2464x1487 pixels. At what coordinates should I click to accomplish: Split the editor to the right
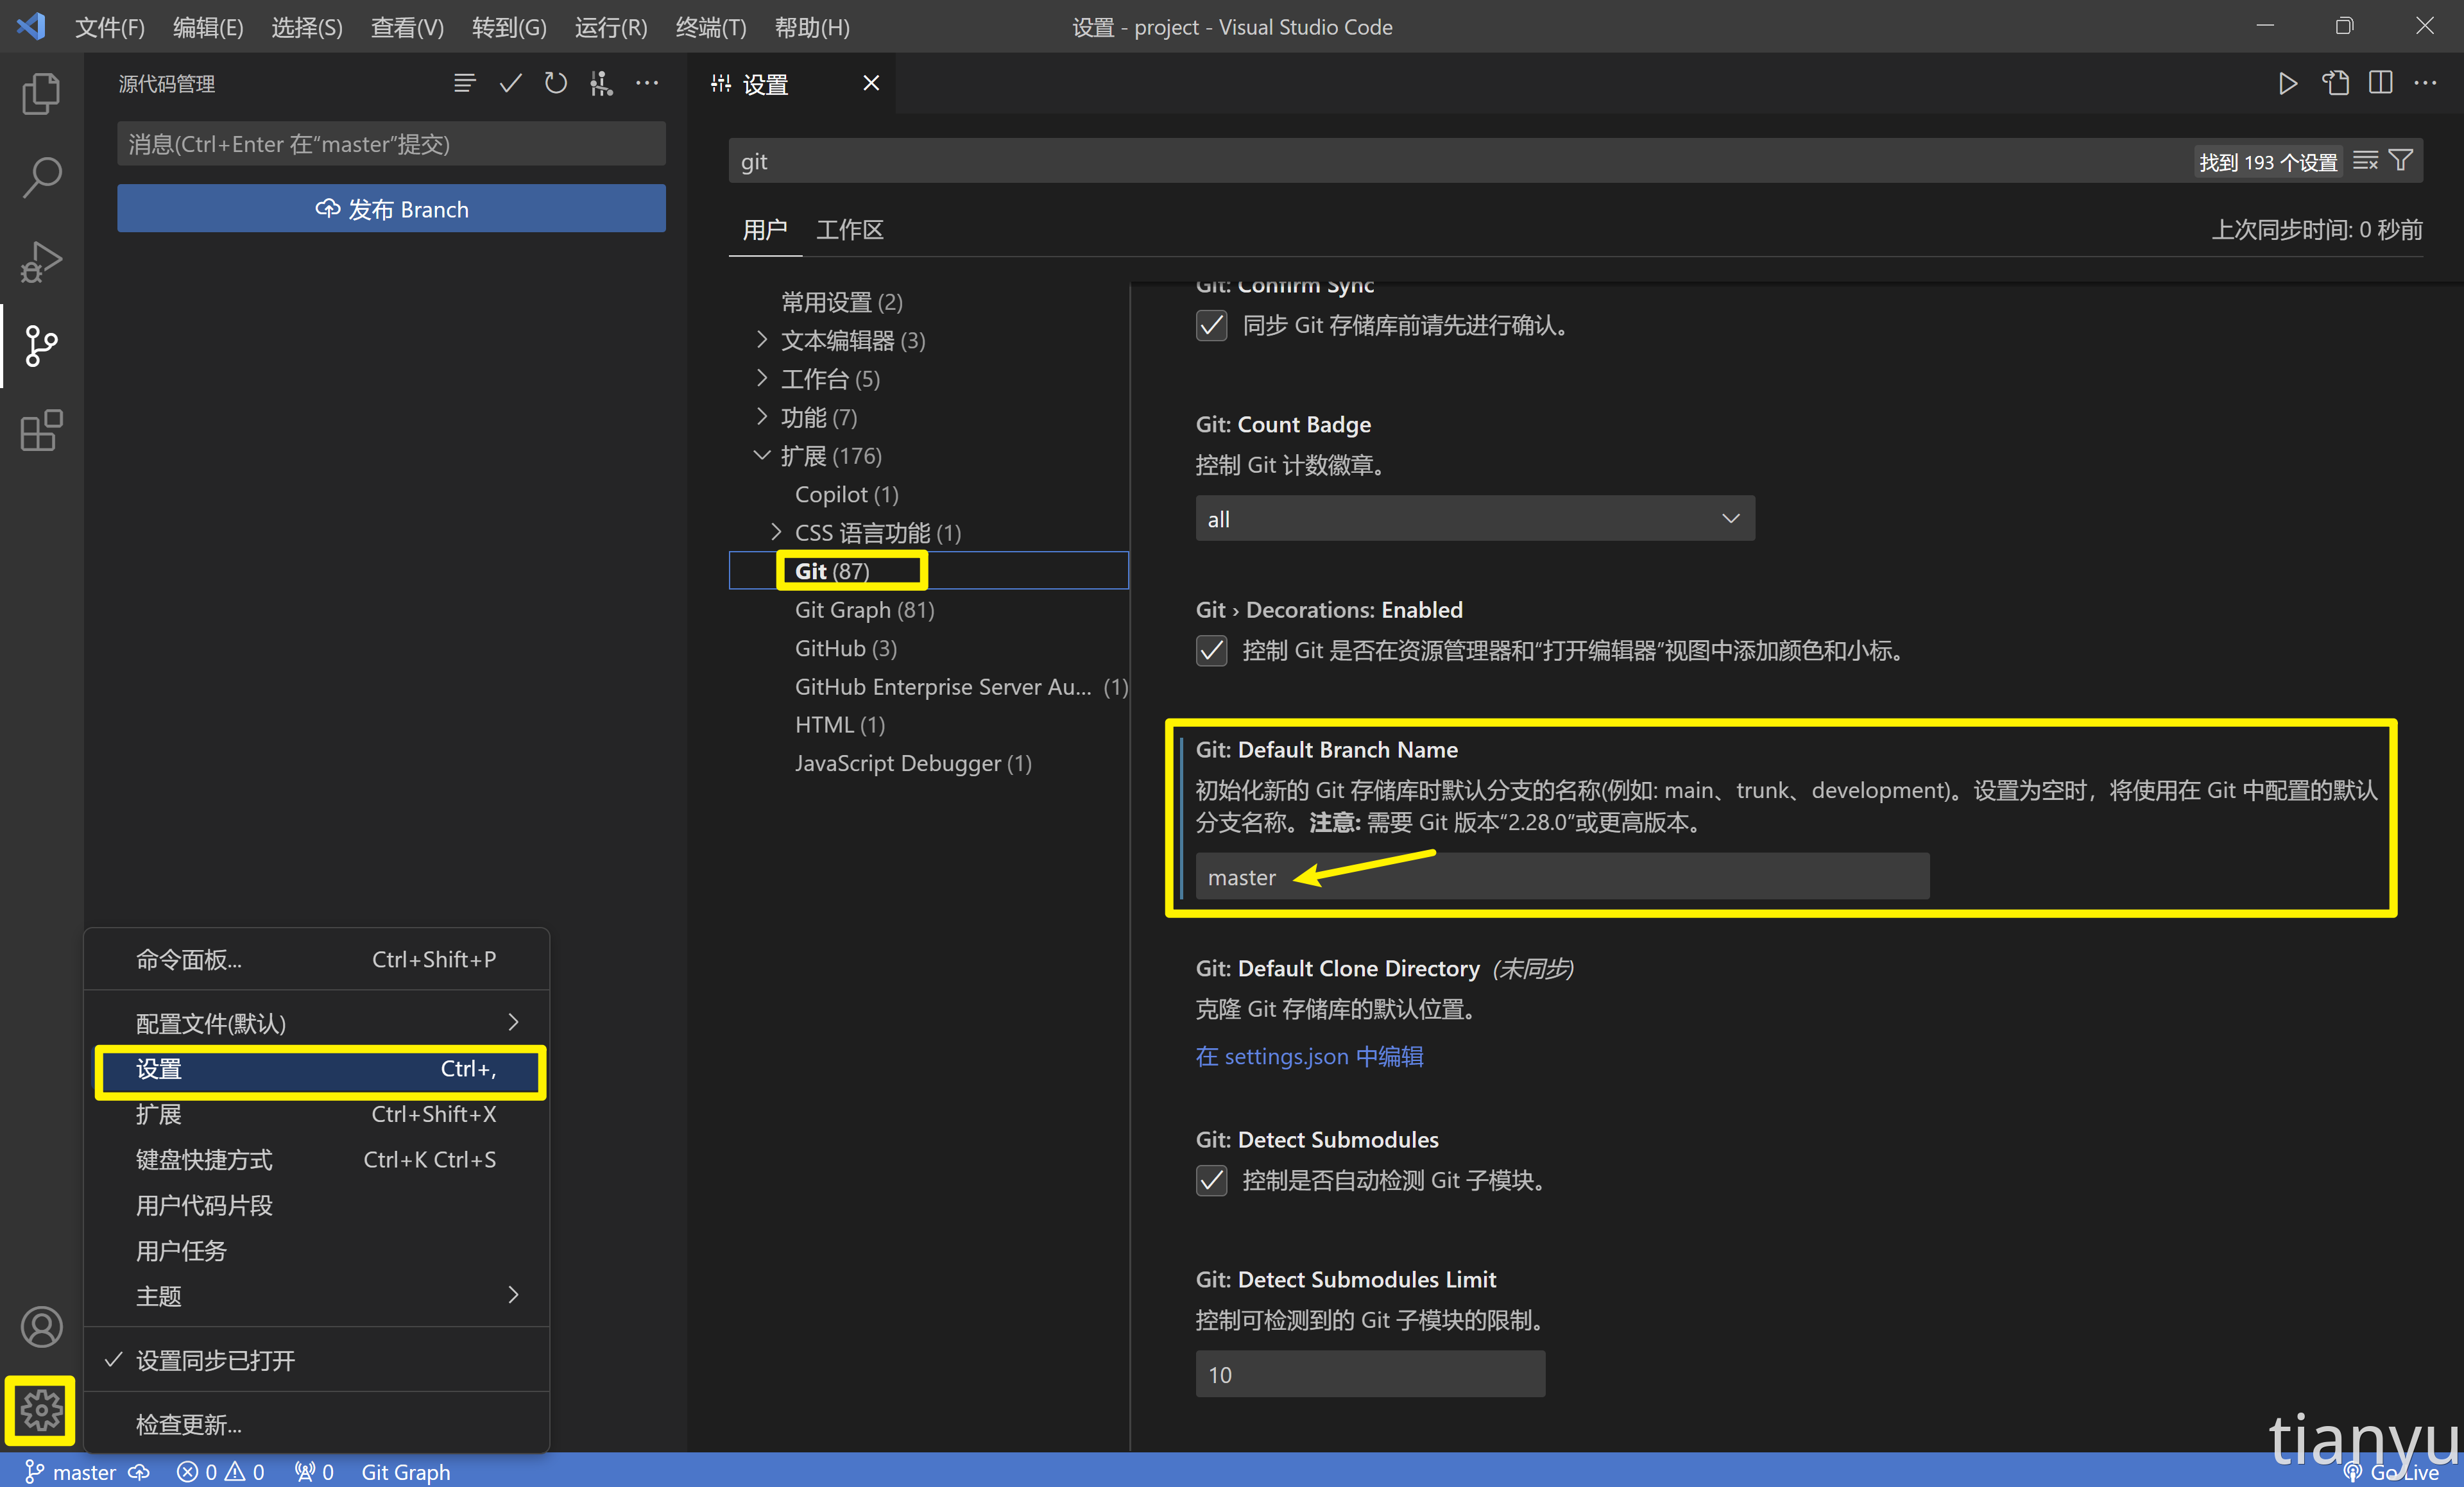[2381, 83]
